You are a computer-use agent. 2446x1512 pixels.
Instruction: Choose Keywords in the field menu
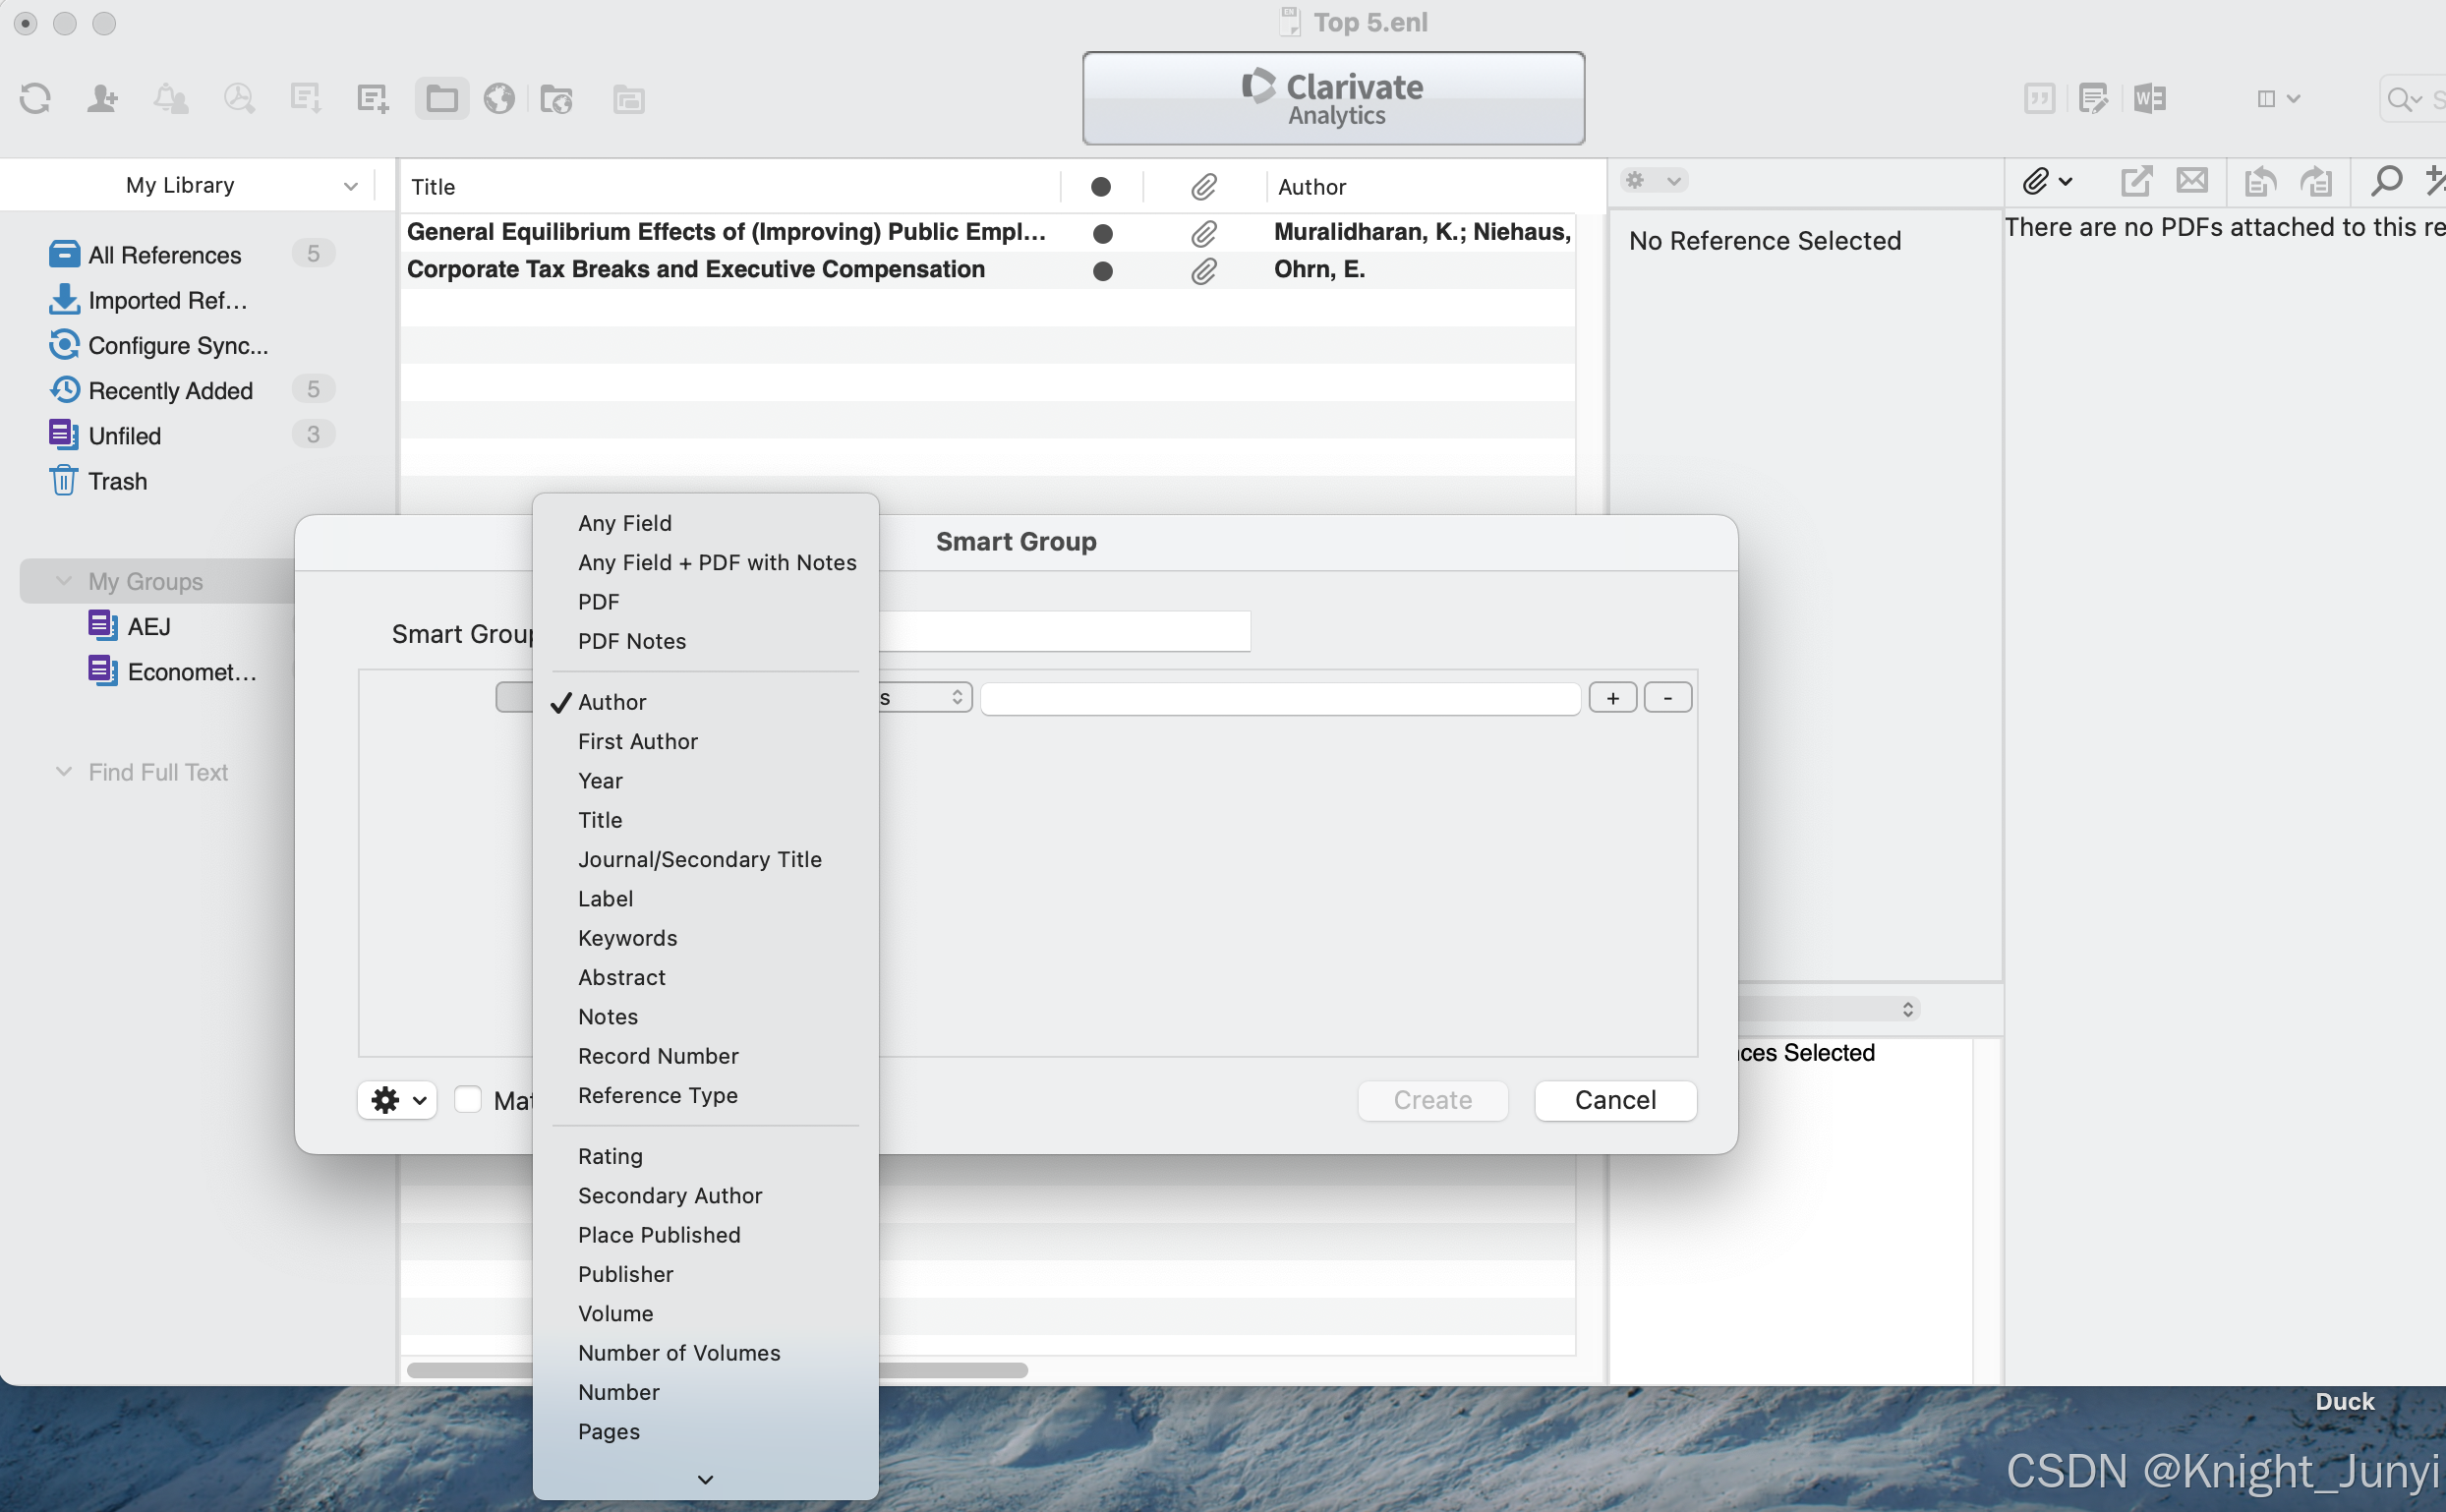point(627,937)
